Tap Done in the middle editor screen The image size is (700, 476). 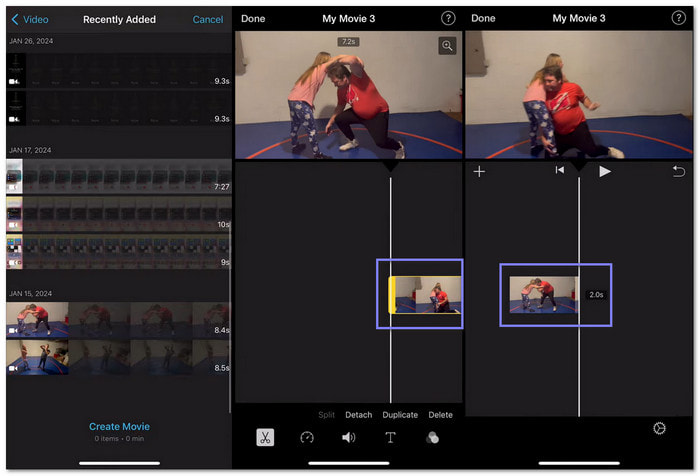pyautogui.click(x=253, y=19)
